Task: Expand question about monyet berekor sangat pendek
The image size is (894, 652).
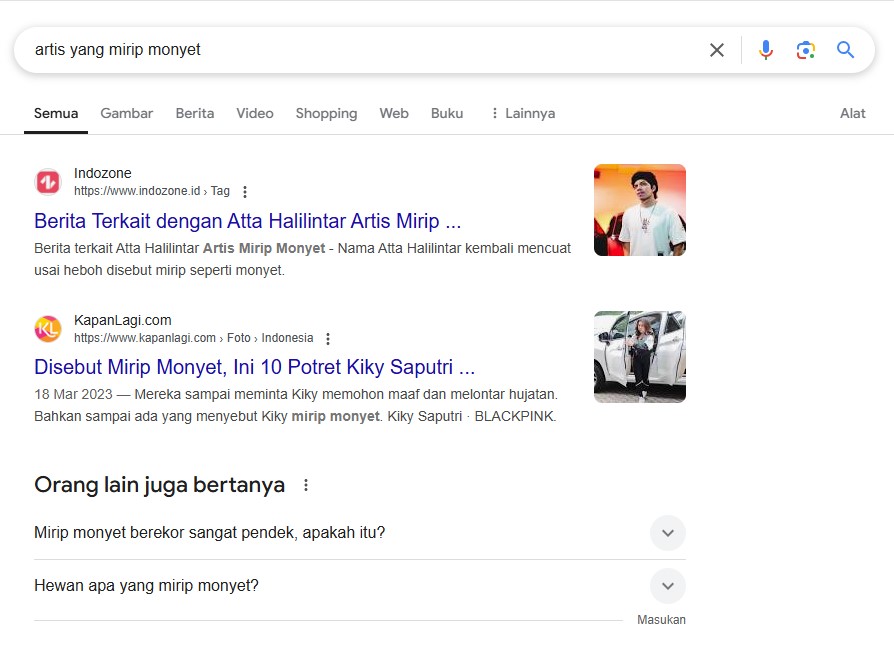Action: [668, 533]
